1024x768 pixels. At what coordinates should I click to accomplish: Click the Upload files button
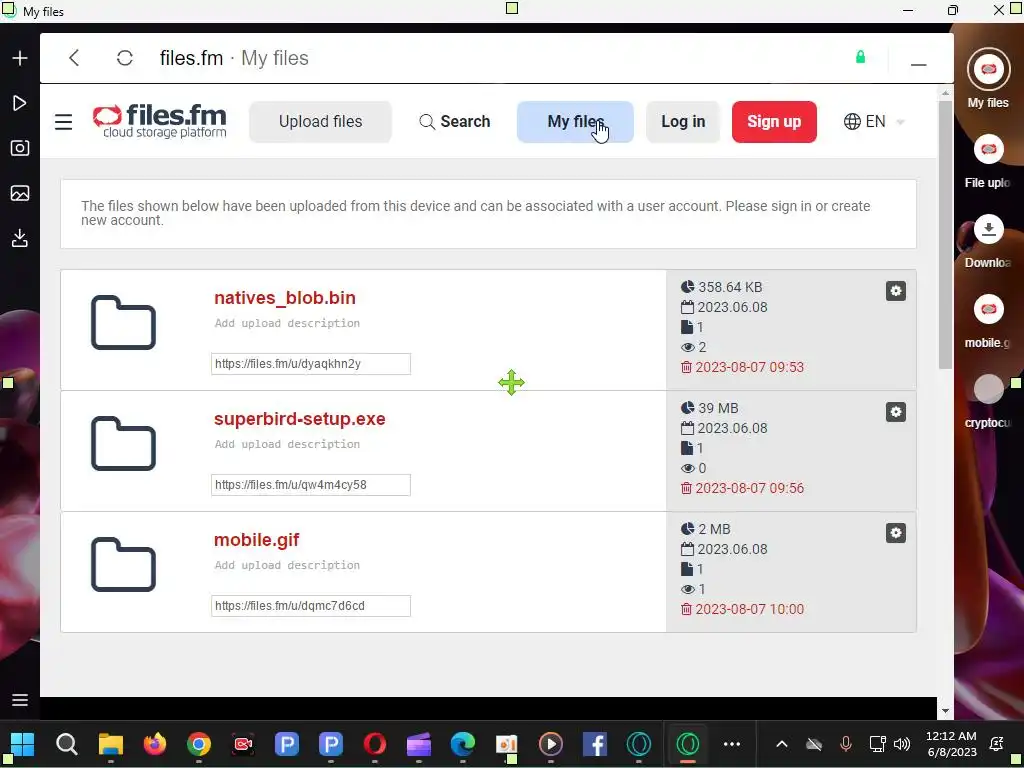(x=320, y=121)
